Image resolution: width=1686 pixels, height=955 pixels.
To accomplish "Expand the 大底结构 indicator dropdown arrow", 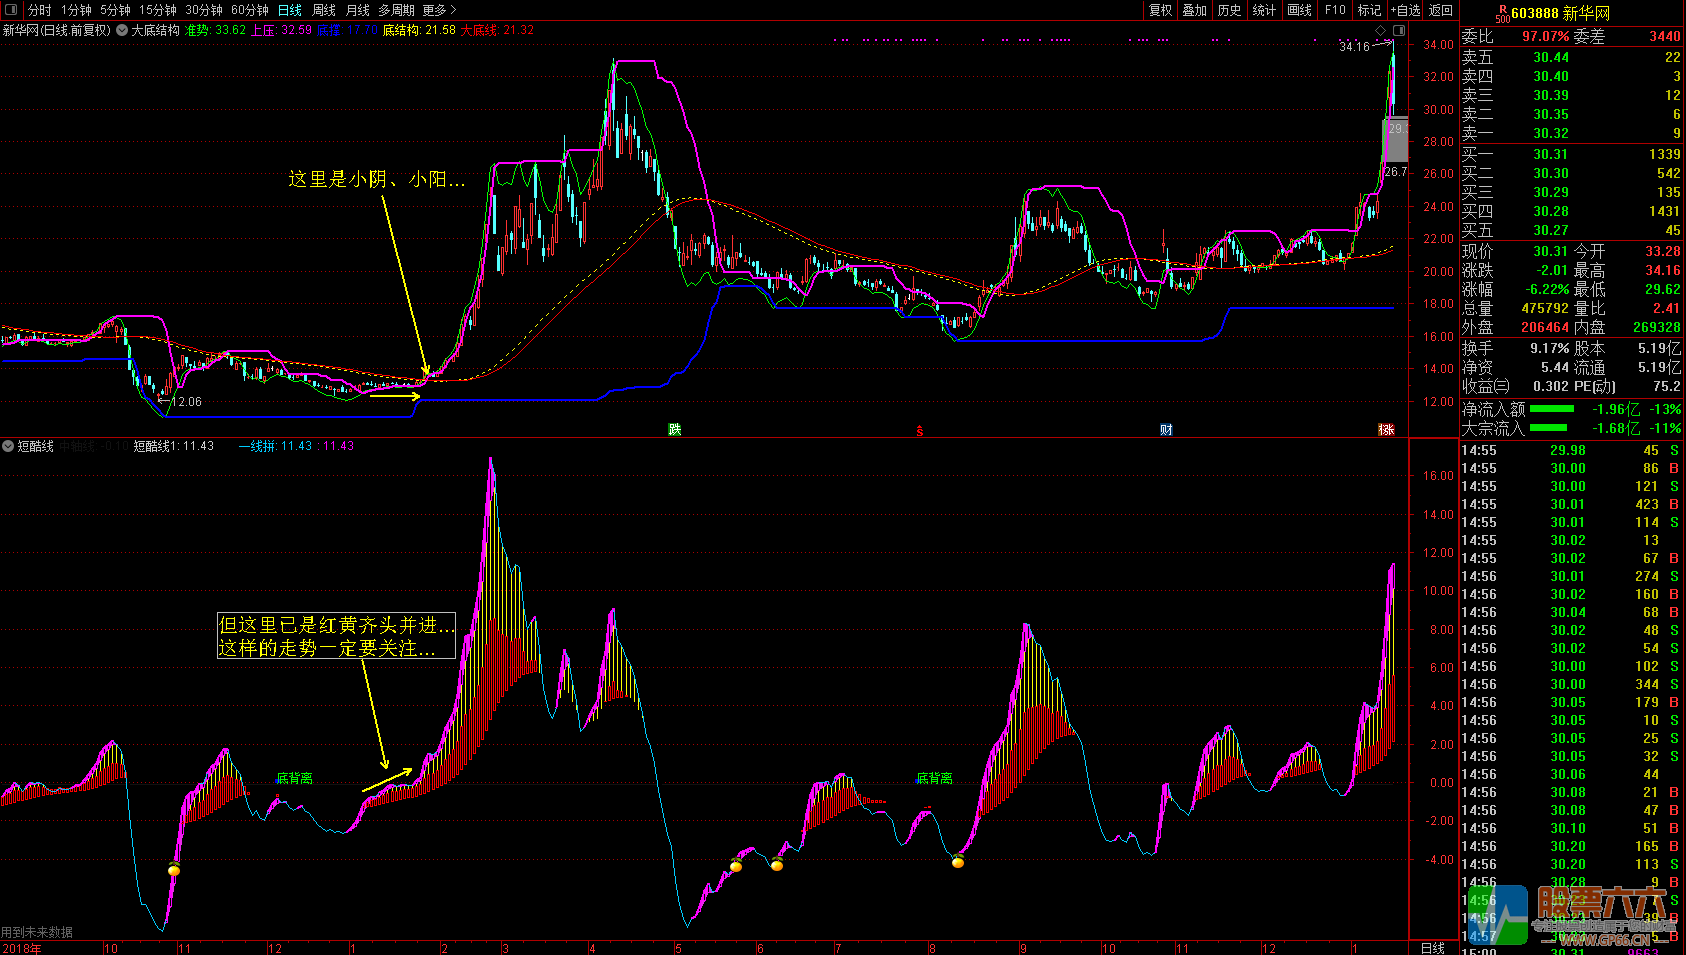I will (122, 30).
